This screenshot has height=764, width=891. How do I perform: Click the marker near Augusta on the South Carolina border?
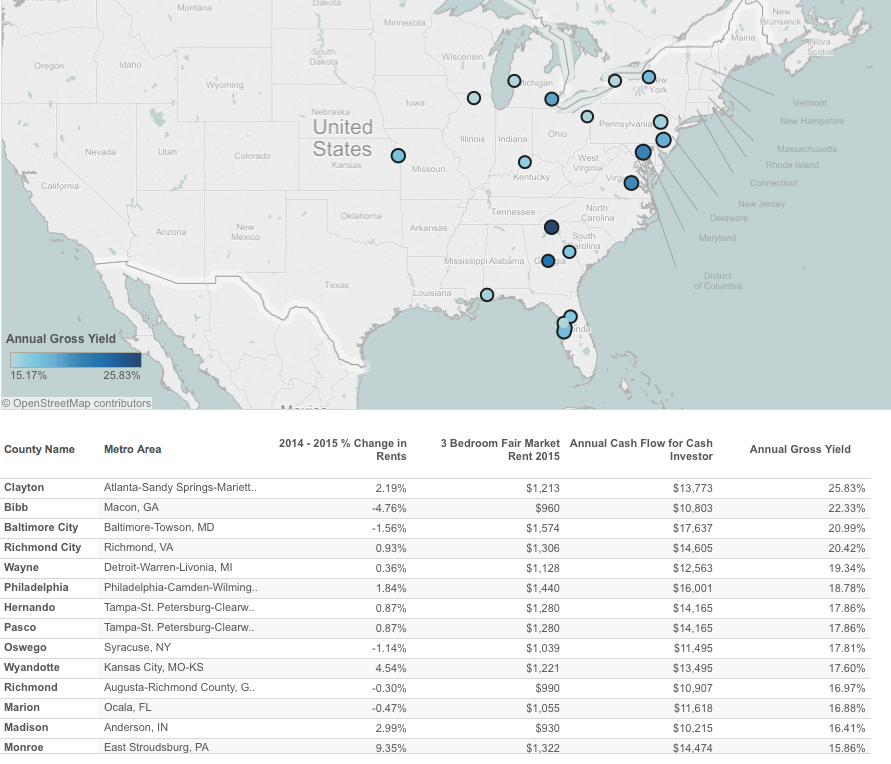[x=568, y=251]
